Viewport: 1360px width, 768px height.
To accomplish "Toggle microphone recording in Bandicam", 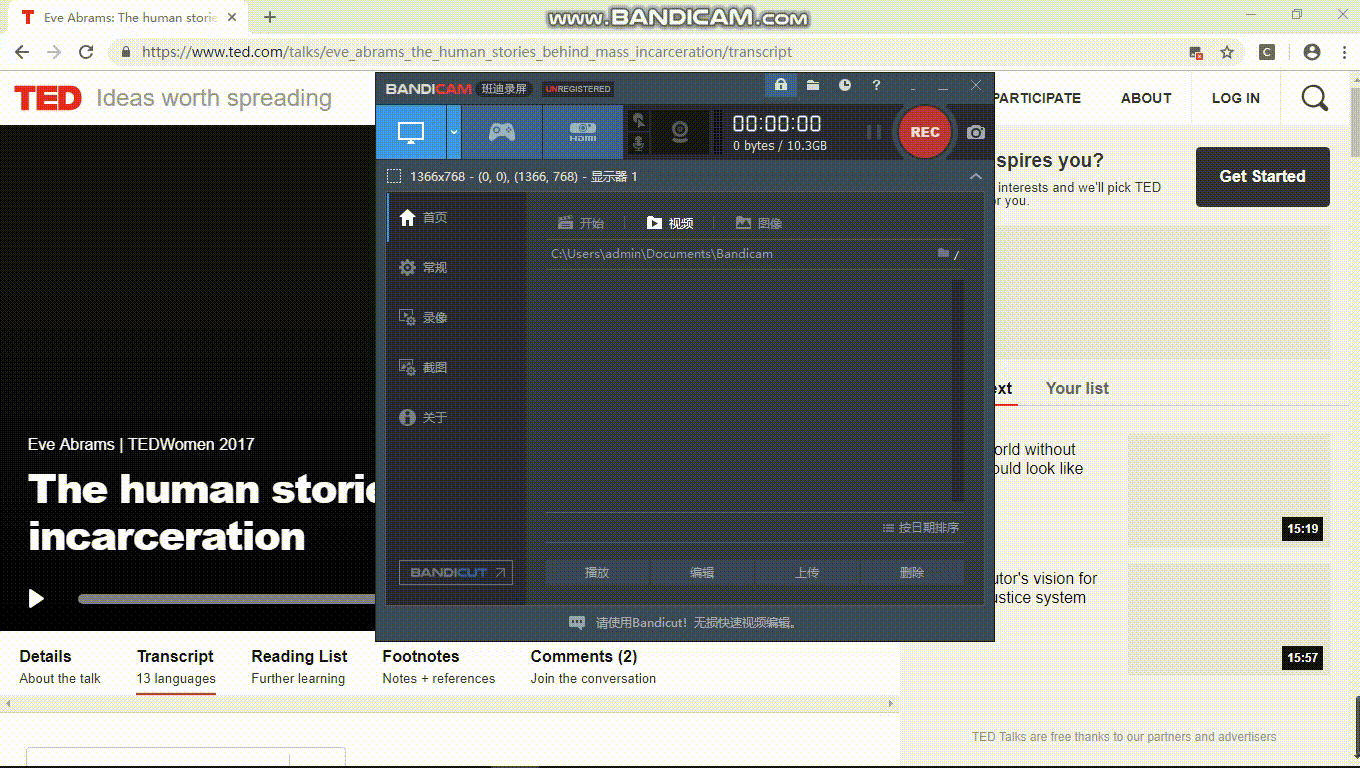I will coord(638,145).
